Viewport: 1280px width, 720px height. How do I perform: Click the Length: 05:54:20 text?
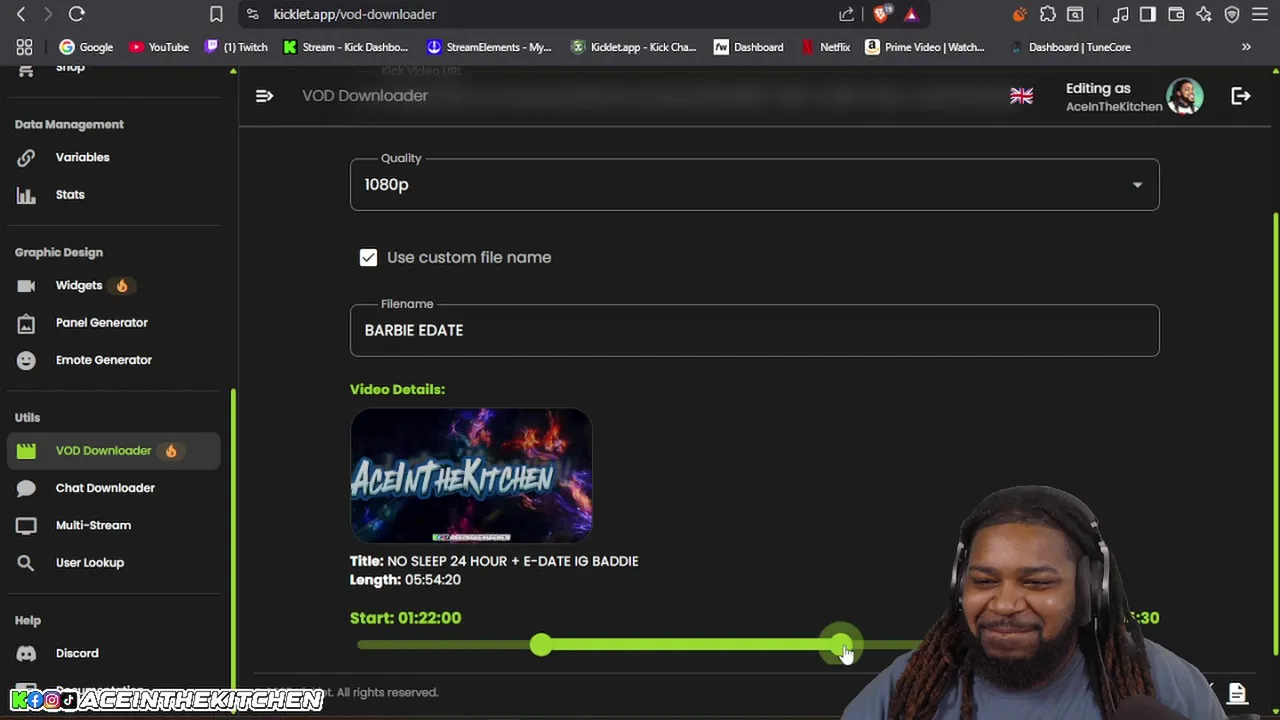(x=405, y=580)
